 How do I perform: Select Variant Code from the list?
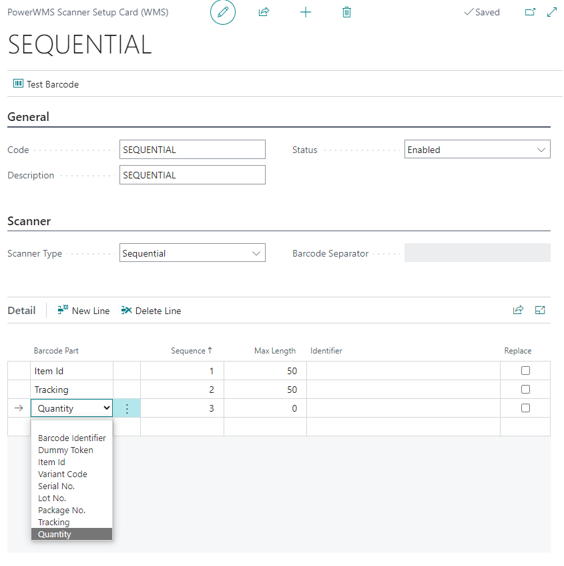tap(71, 474)
